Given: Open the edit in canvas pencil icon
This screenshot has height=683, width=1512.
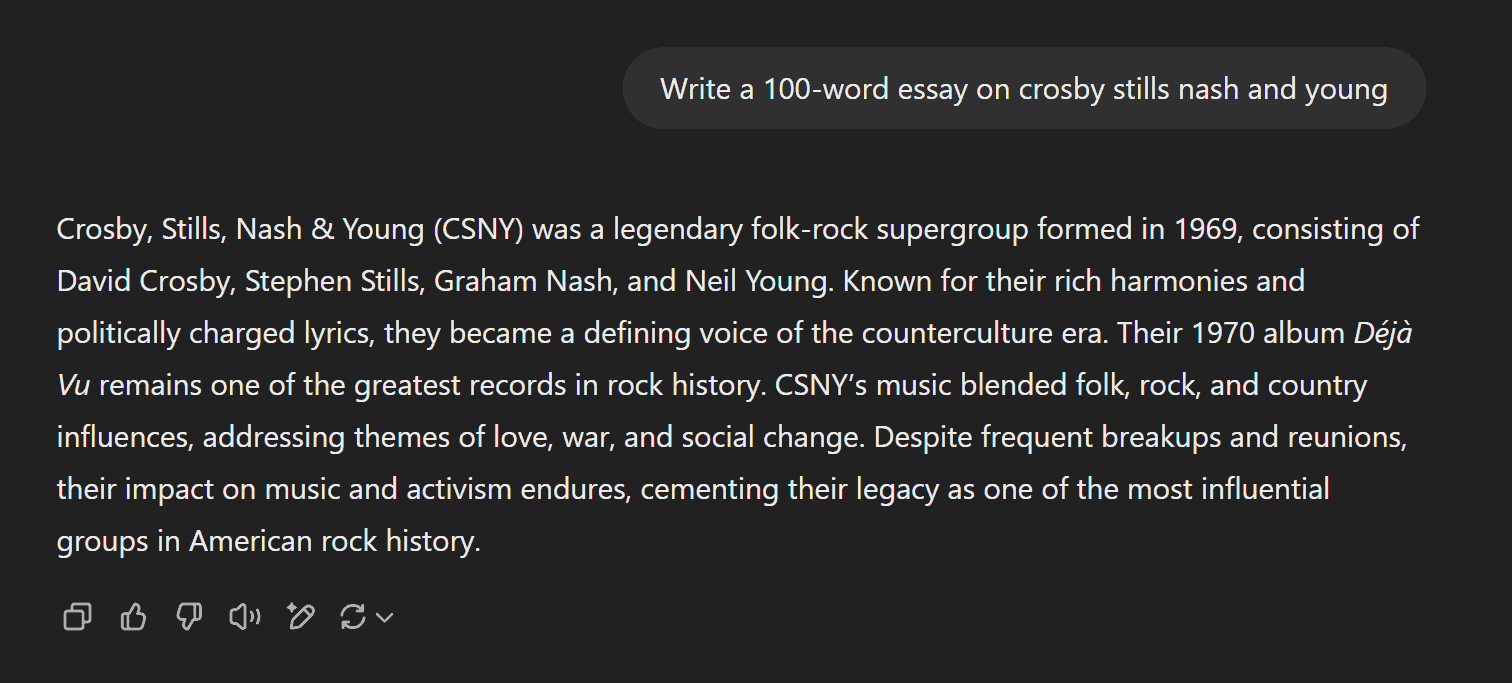Looking at the screenshot, I should [300, 617].
